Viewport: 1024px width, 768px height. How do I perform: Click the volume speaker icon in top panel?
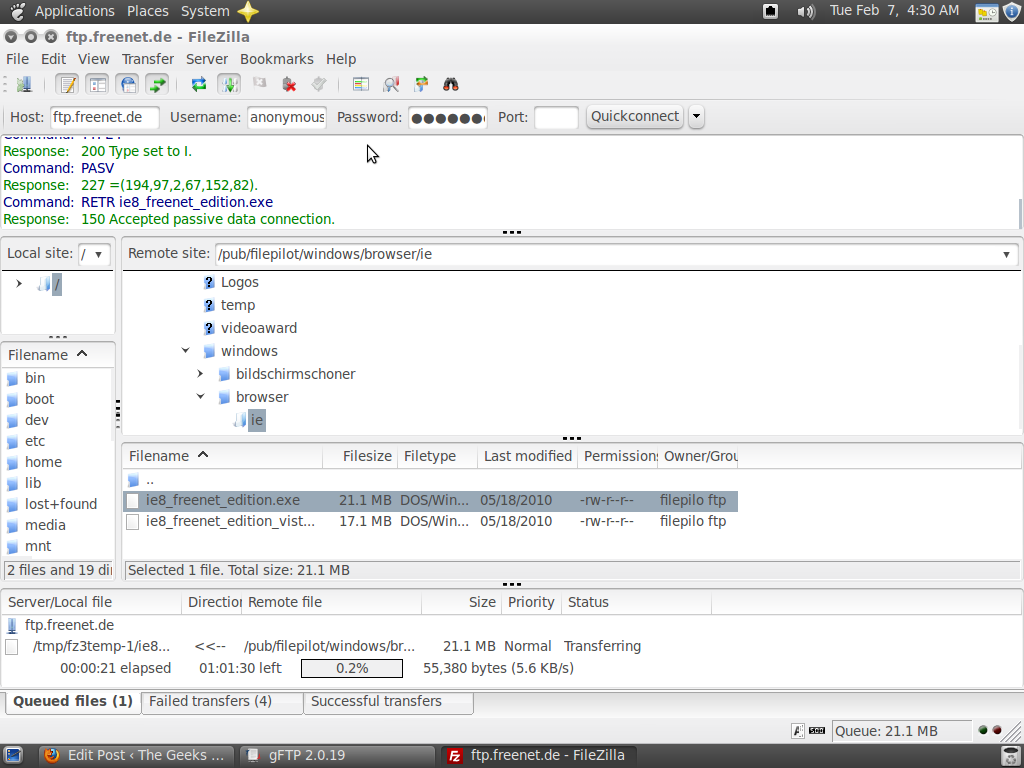806,11
